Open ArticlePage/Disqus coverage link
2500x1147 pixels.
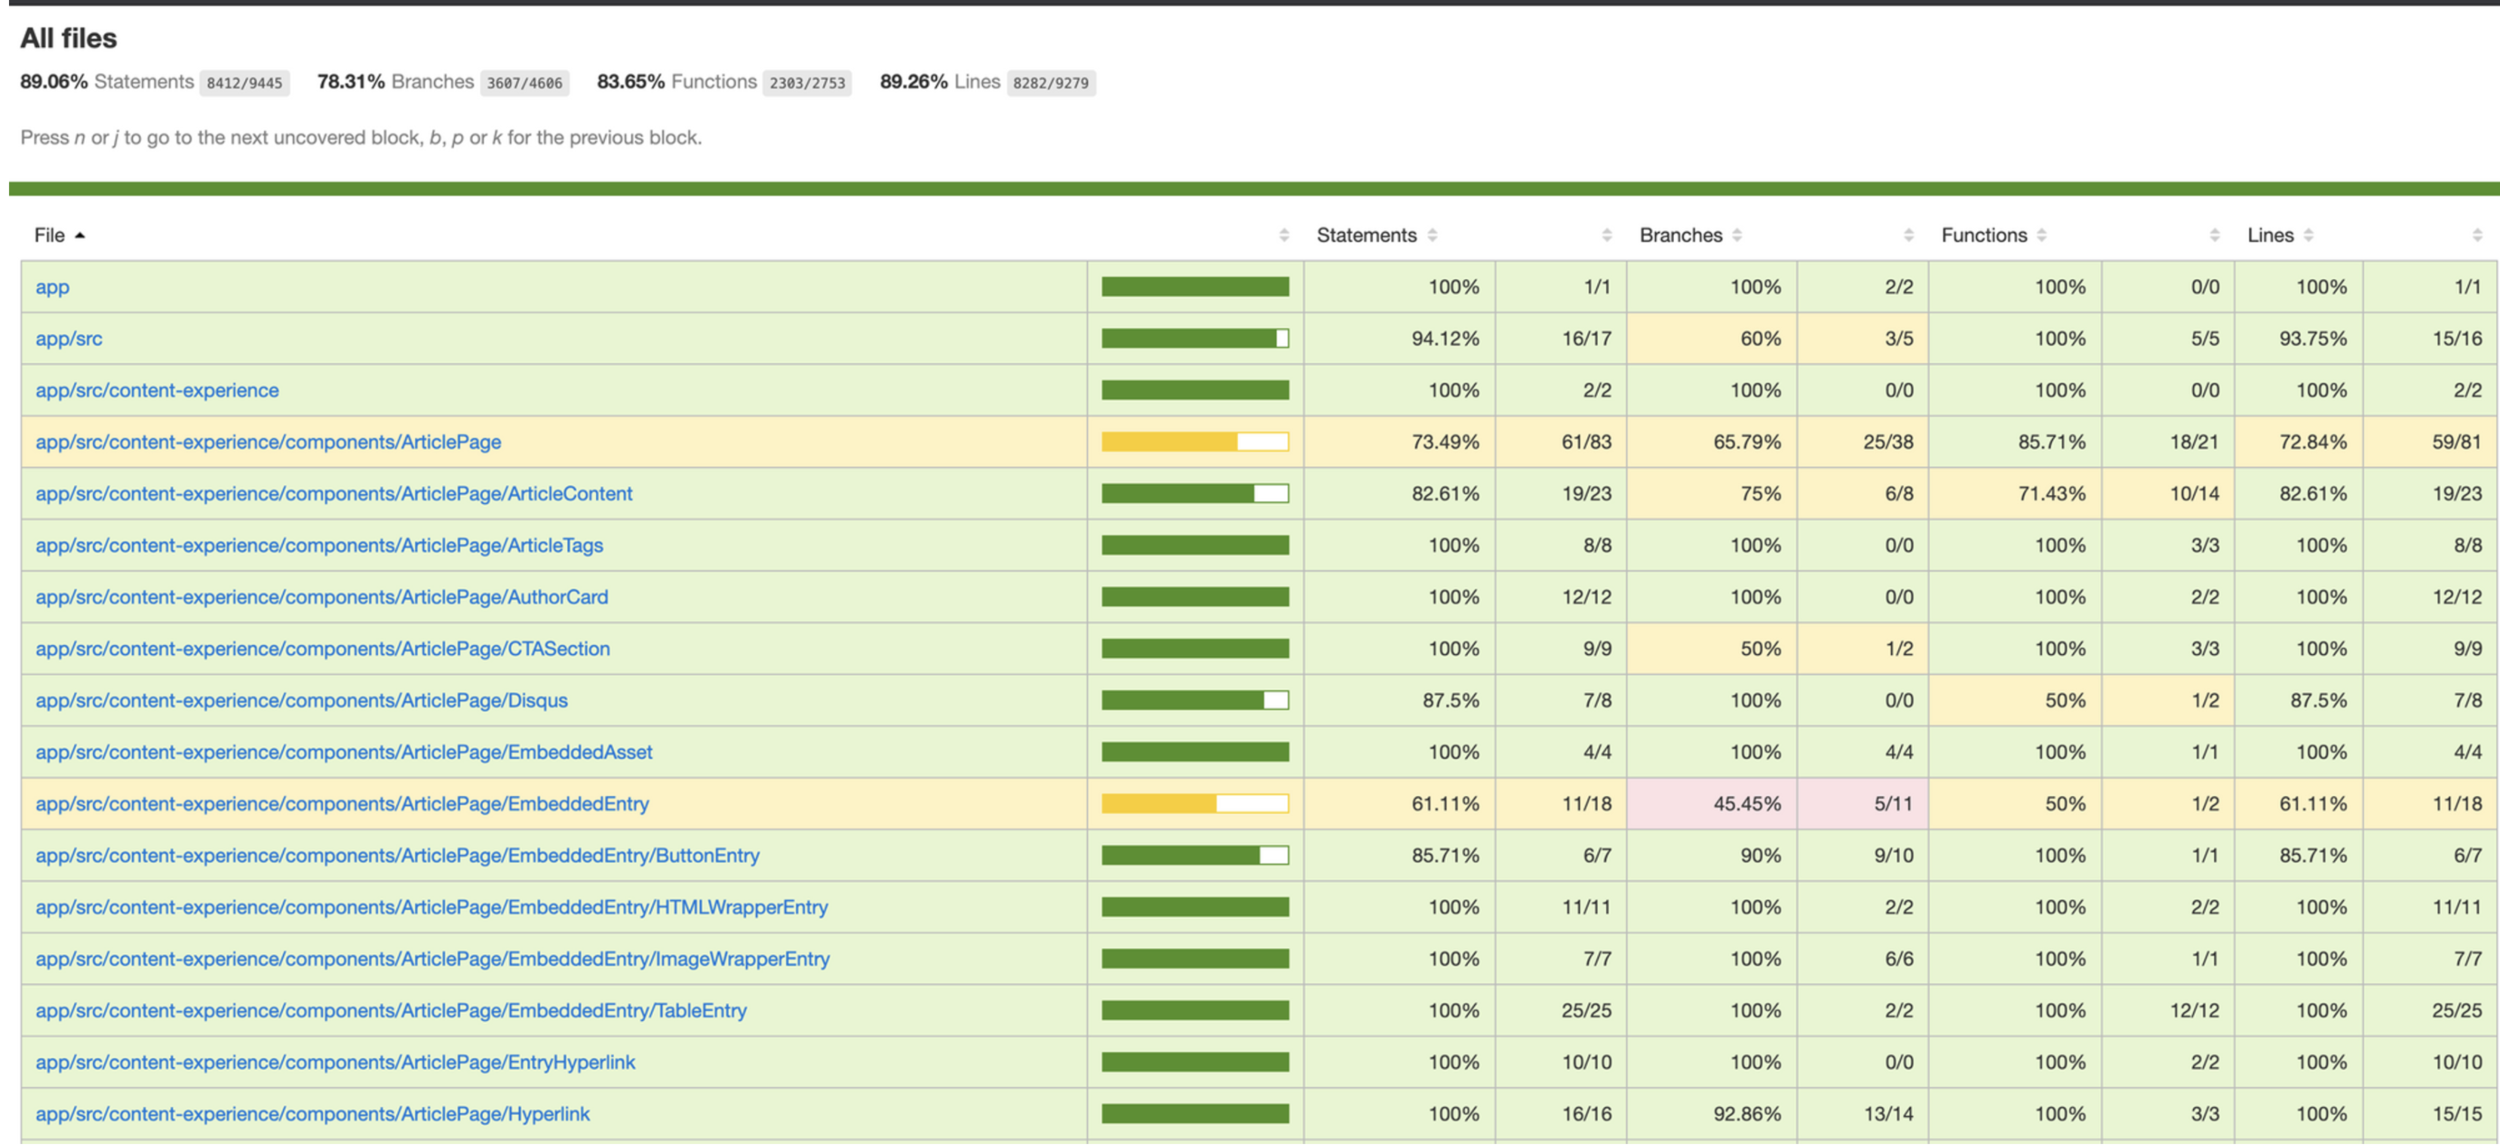[301, 701]
